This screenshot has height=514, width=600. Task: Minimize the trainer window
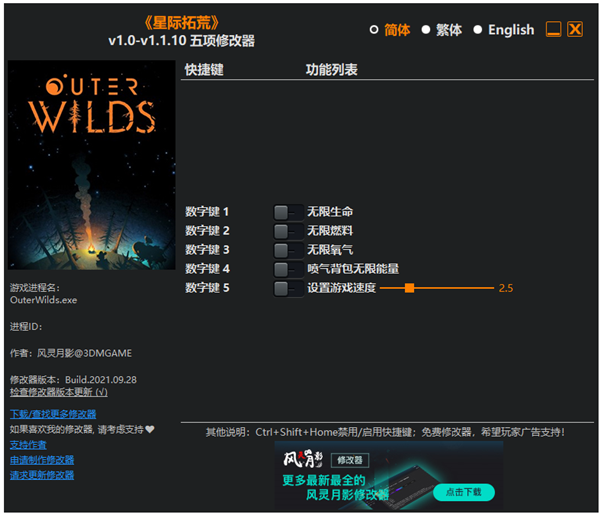[553, 30]
